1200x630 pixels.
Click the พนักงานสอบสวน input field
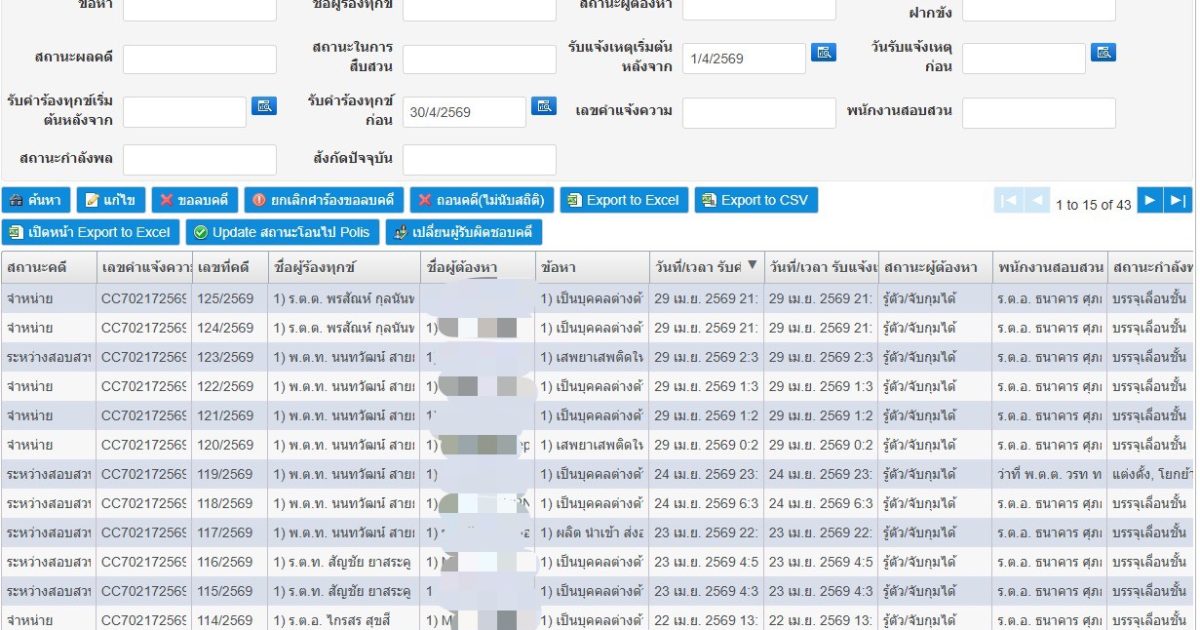(1039, 112)
